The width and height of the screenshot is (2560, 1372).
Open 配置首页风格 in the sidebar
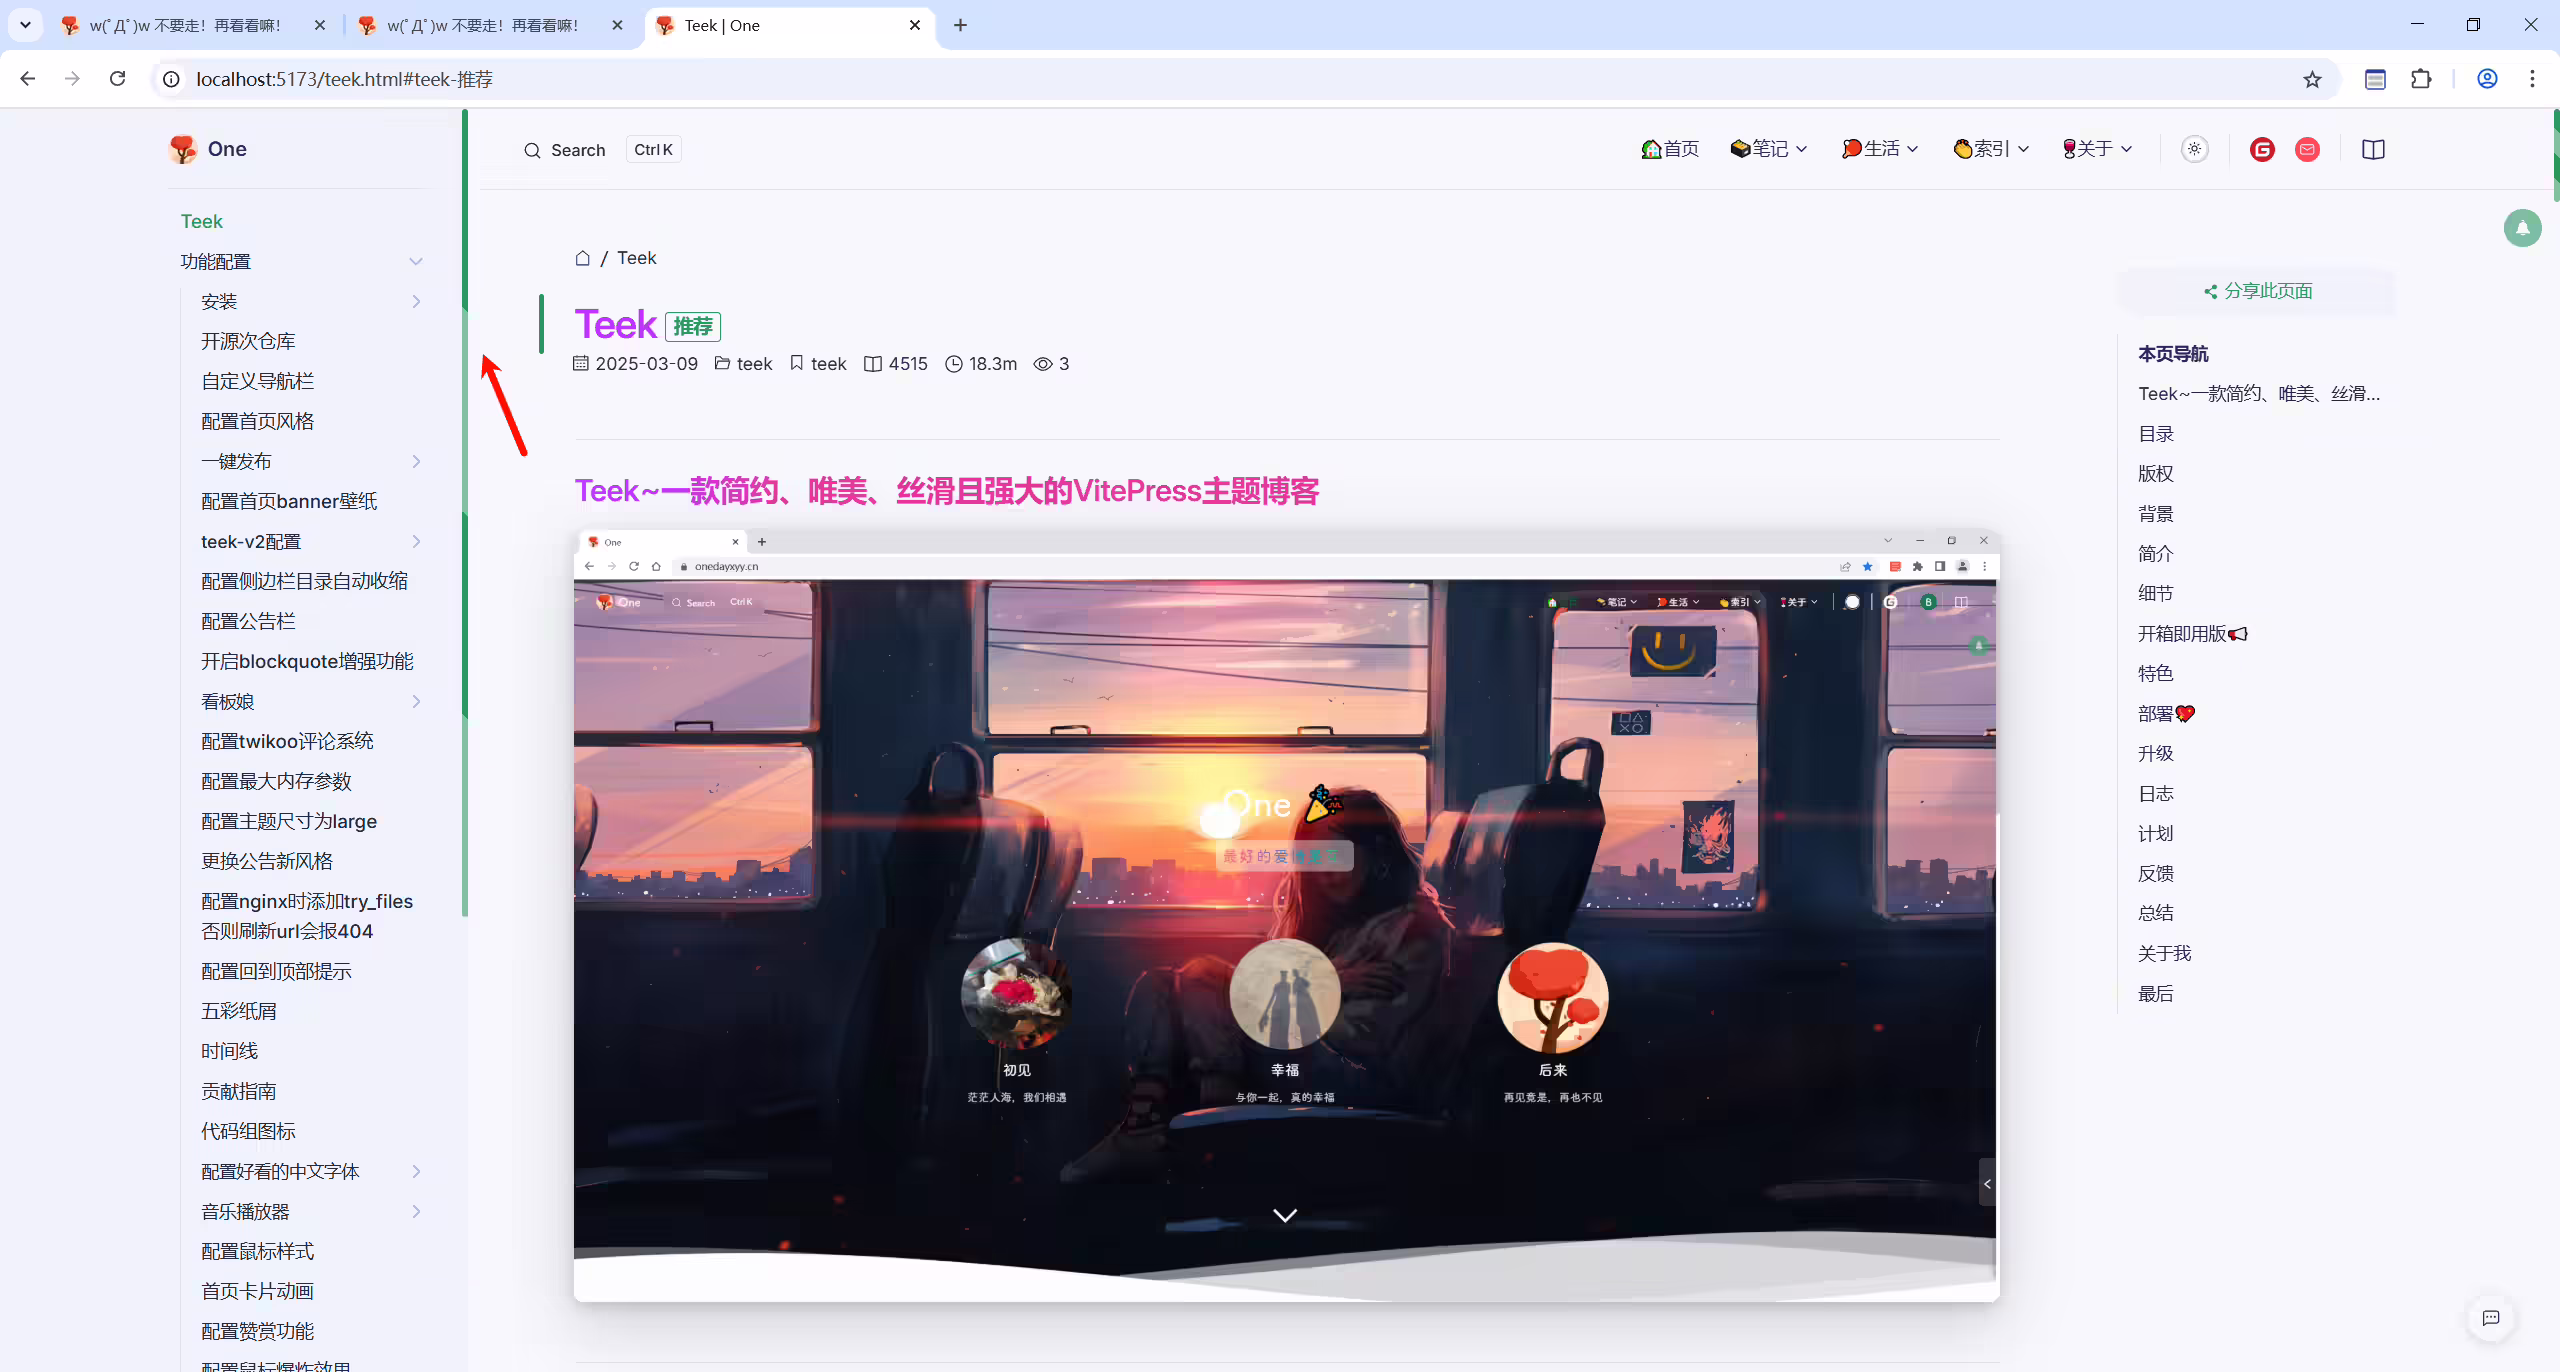tap(258, 422)
